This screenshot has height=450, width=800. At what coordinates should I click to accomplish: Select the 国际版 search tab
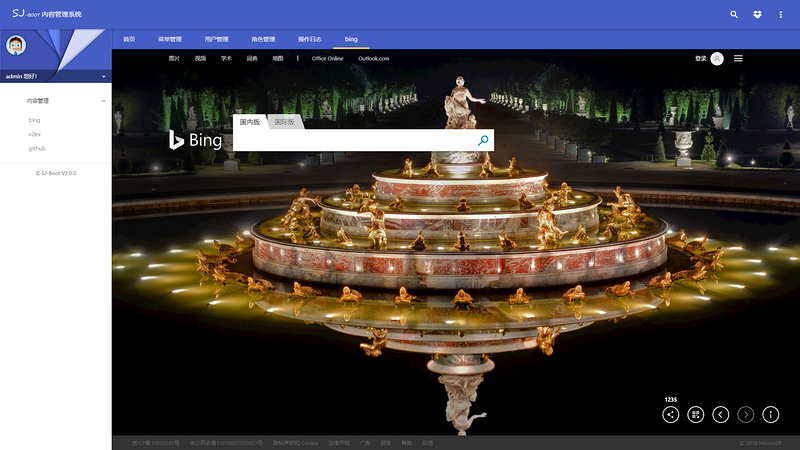(x=284, y=122)
